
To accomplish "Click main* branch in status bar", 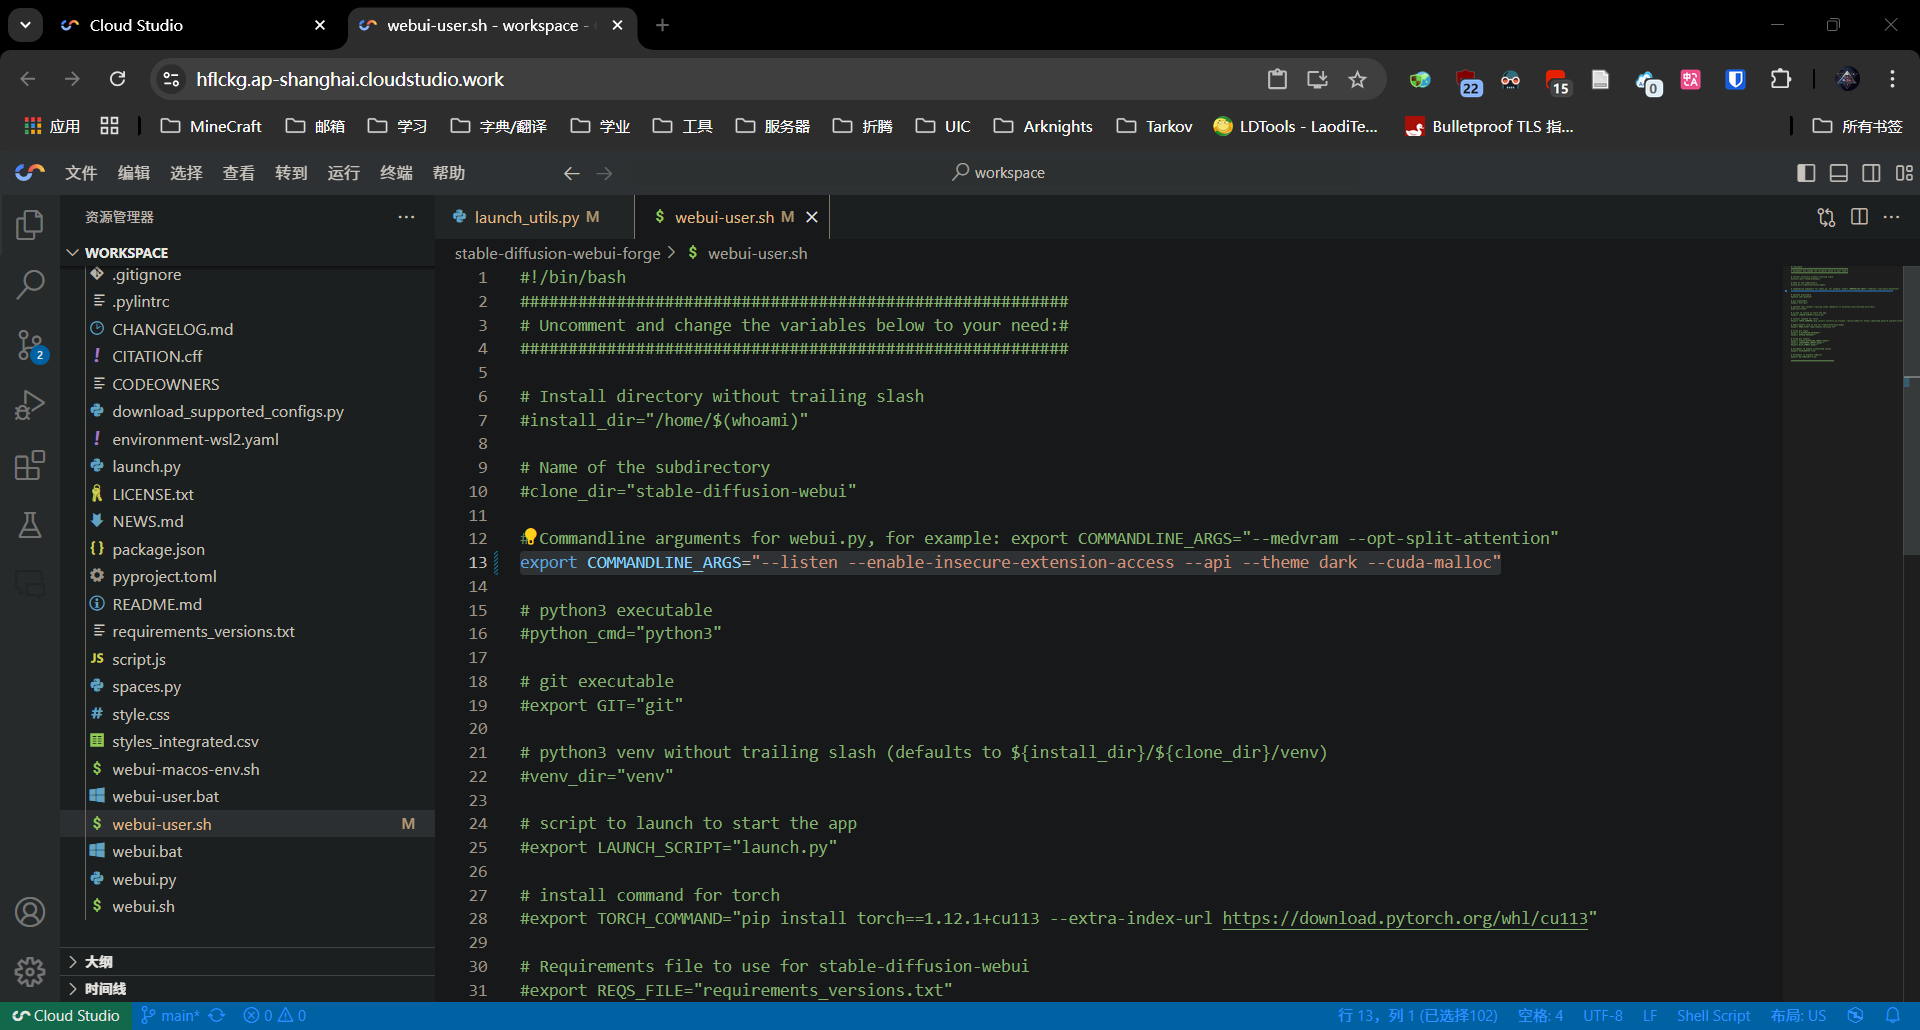I will tap(170, 1015).
